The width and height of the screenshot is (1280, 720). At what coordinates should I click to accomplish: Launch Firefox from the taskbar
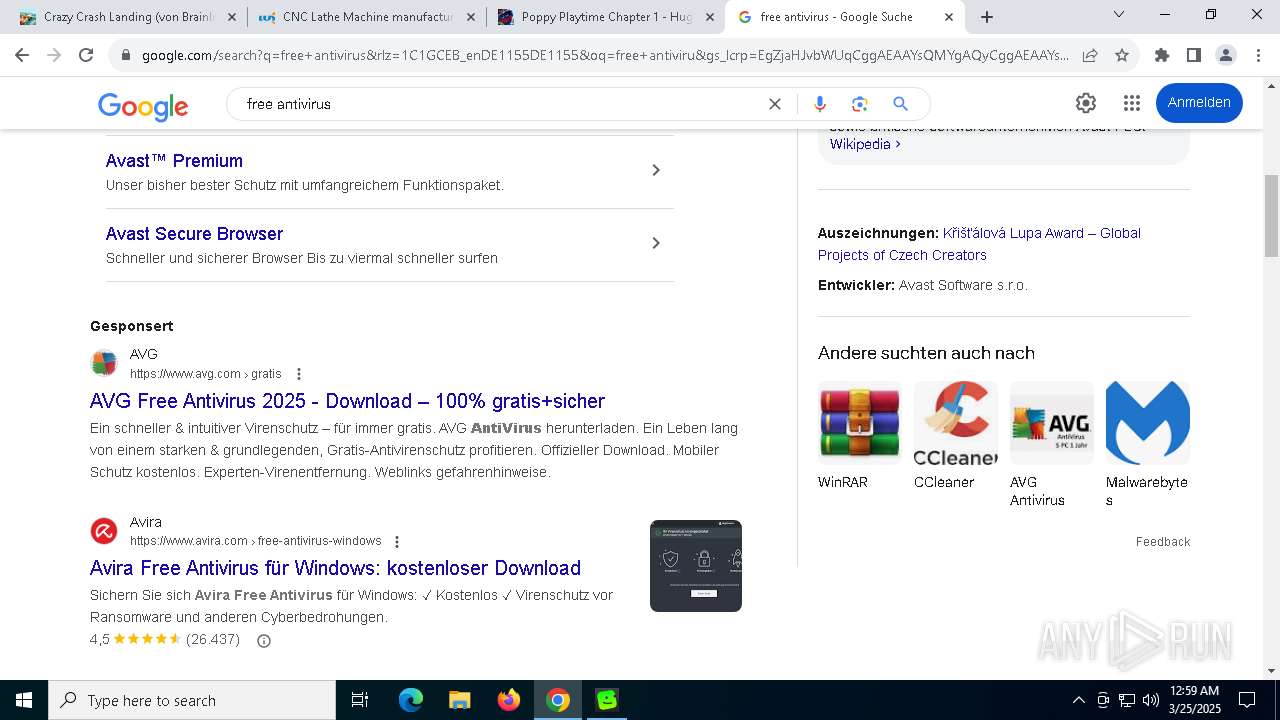[x=509, y=700]
